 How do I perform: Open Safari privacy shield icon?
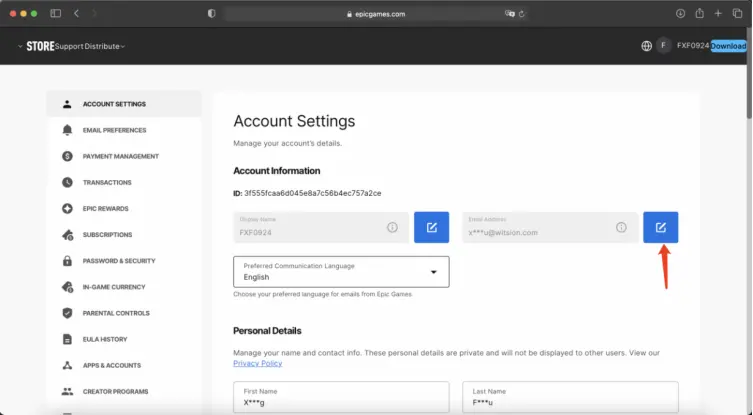tap(211, 13)
